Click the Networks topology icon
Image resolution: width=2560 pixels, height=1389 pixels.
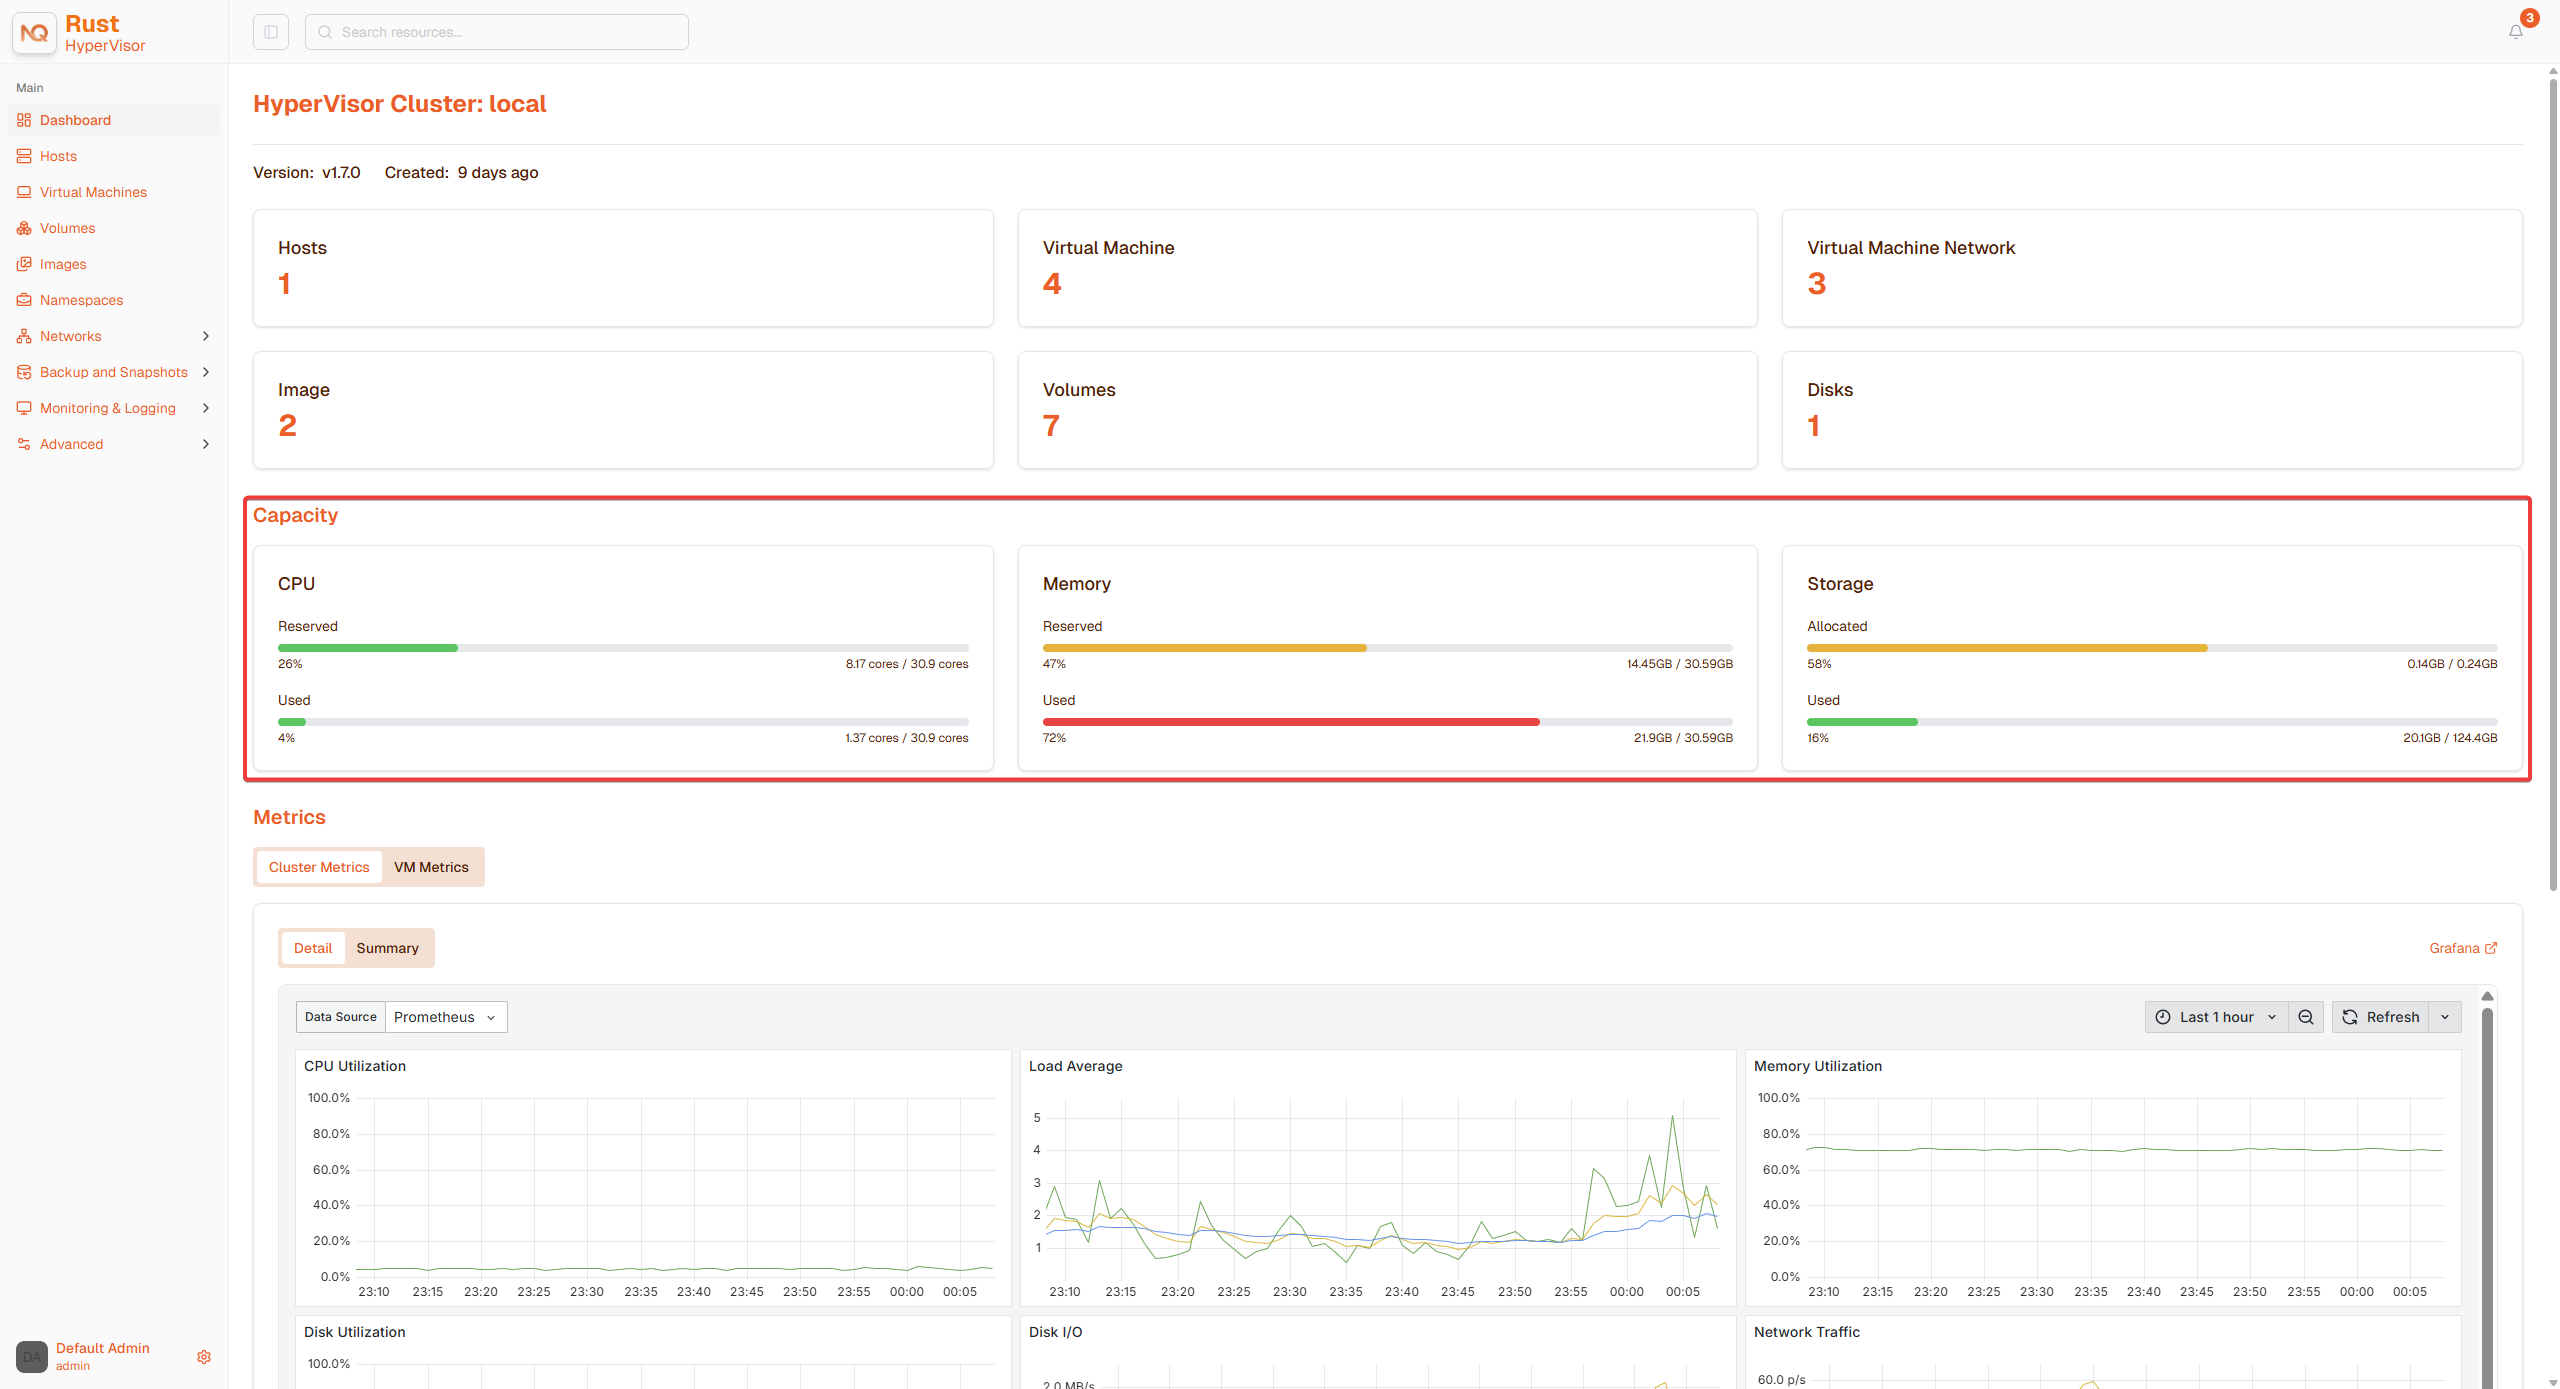24,336
